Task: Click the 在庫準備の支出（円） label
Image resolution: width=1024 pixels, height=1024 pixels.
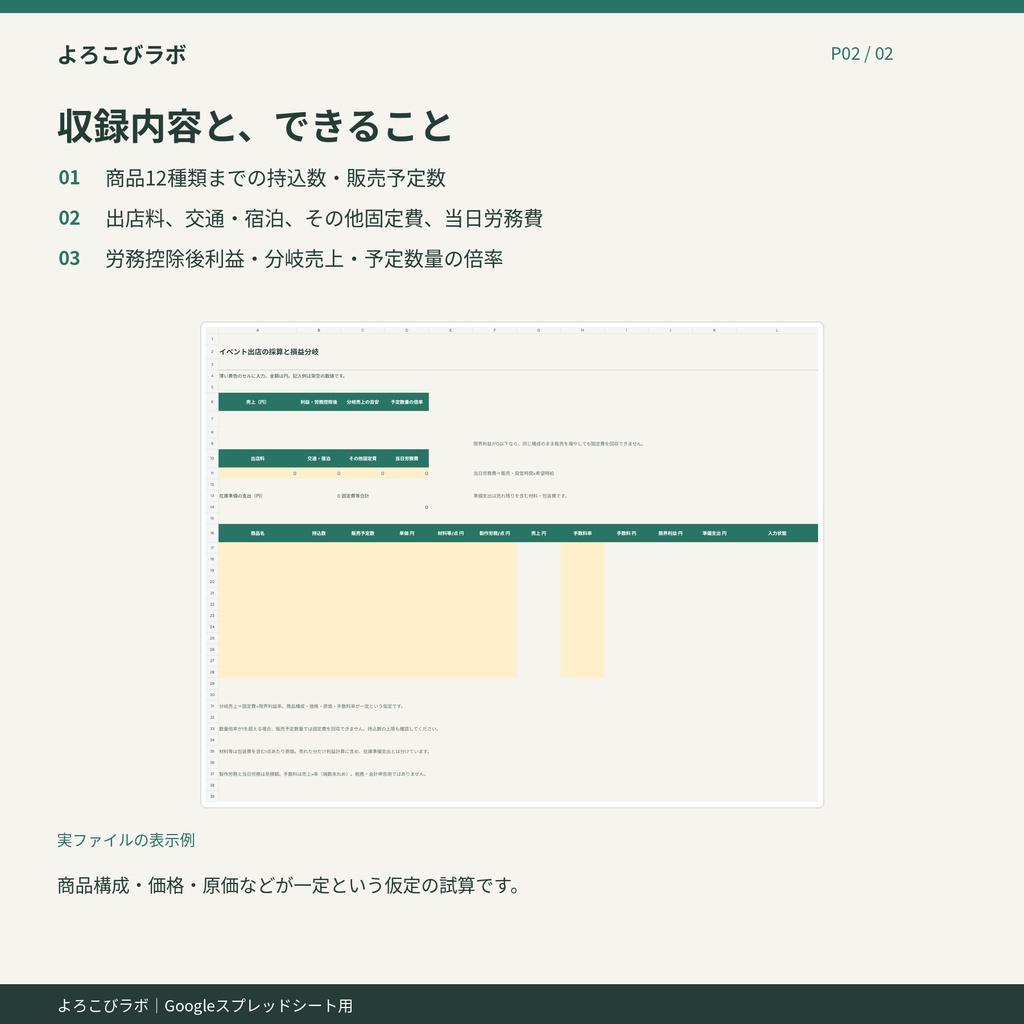Action: click(x=241, y=496)
